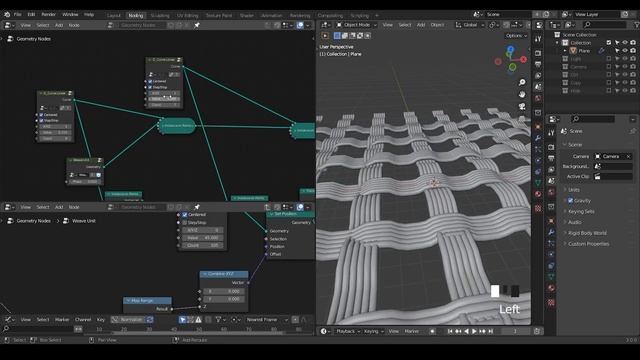Click the blue Z axis on gizmo
640x360 pixels.
[x=510, y=49]
